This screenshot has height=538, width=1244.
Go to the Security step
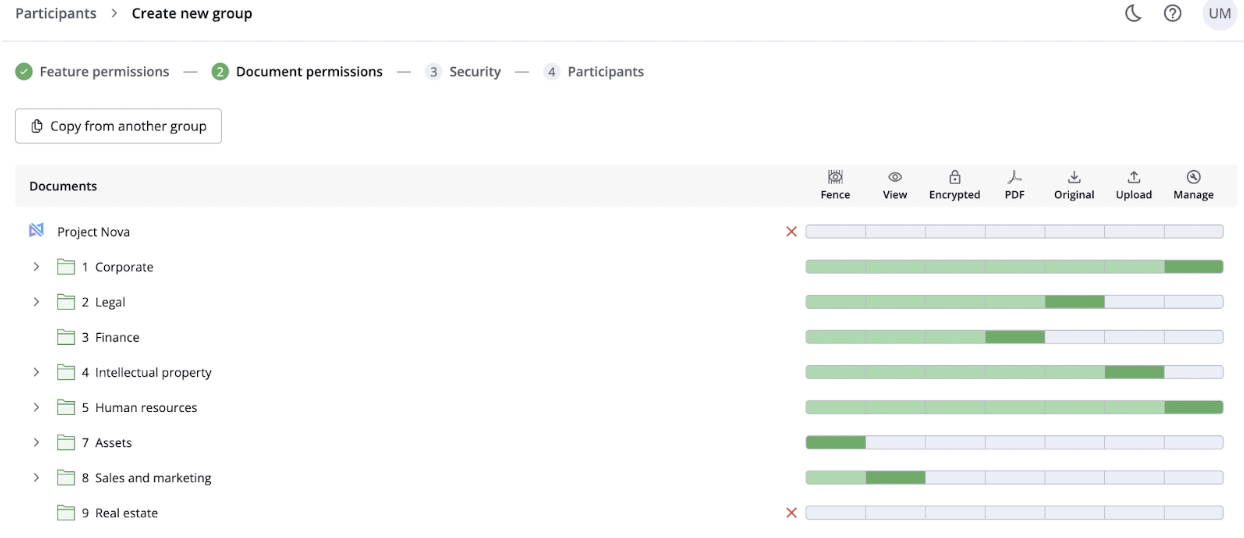pos(463,72)
